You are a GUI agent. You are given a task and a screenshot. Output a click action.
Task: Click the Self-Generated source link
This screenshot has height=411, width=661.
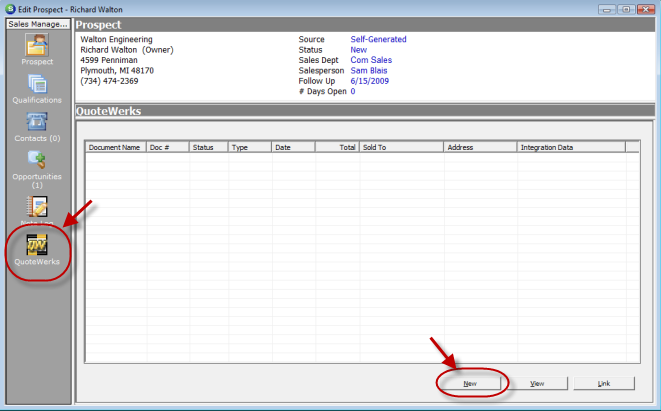tap(378, 40)
